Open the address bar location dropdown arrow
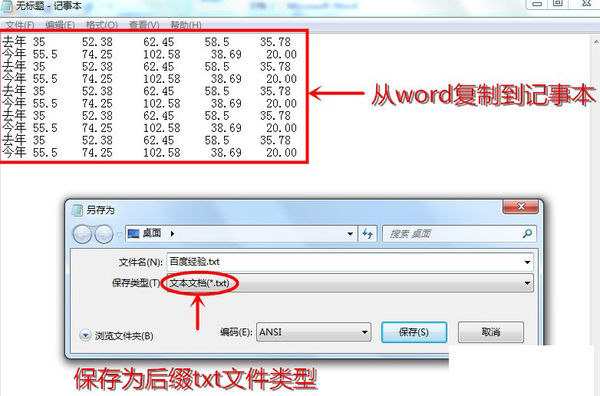This screenshot has width=600, height=396. pyautogui.click(x=350, y=234)
